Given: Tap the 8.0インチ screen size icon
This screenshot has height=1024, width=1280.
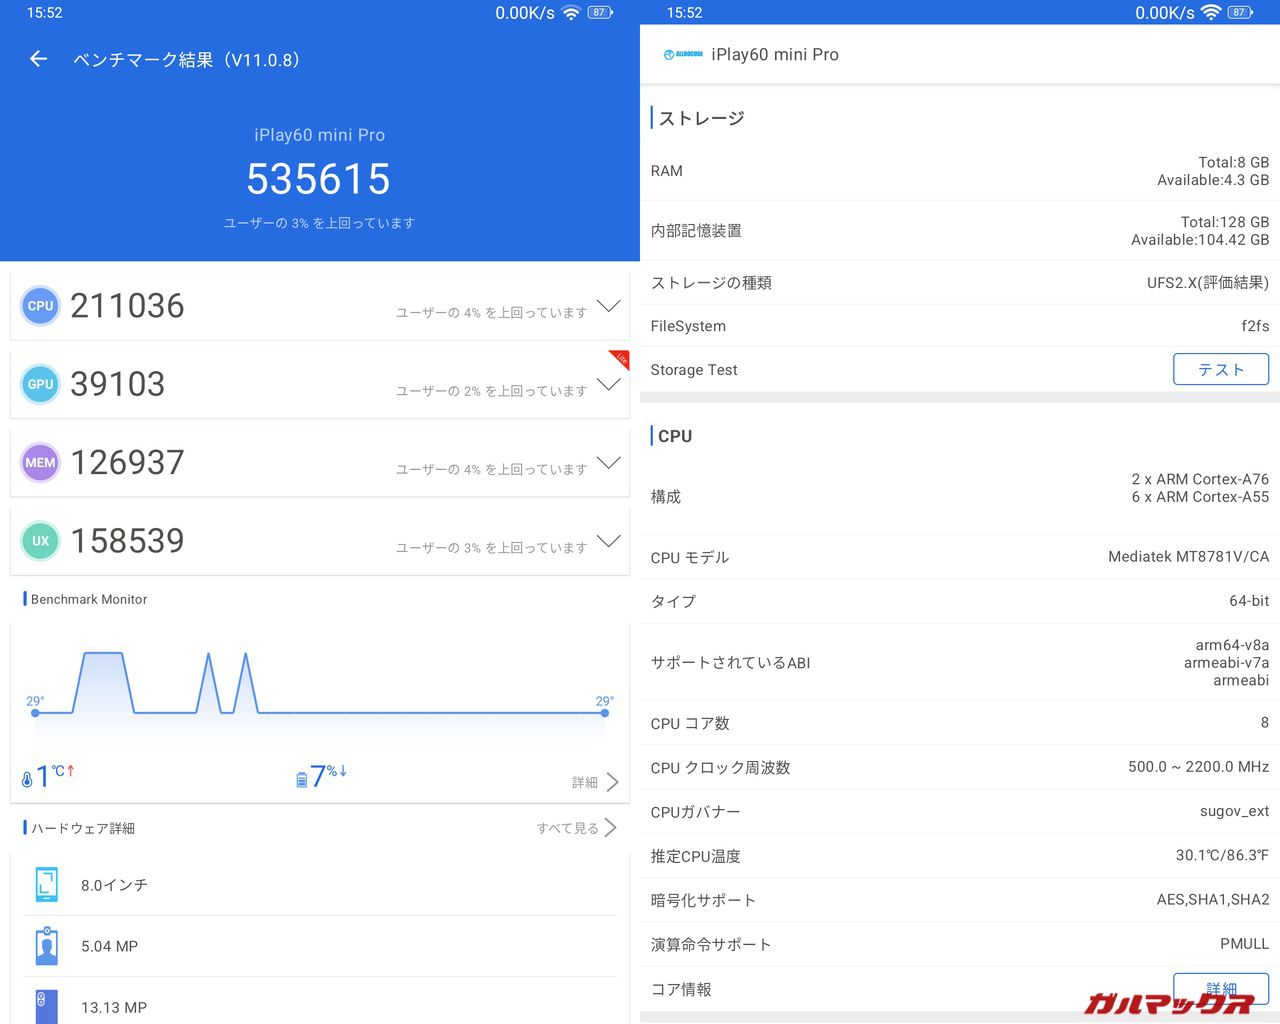Looking at the screenshot, I should point(46,885).
